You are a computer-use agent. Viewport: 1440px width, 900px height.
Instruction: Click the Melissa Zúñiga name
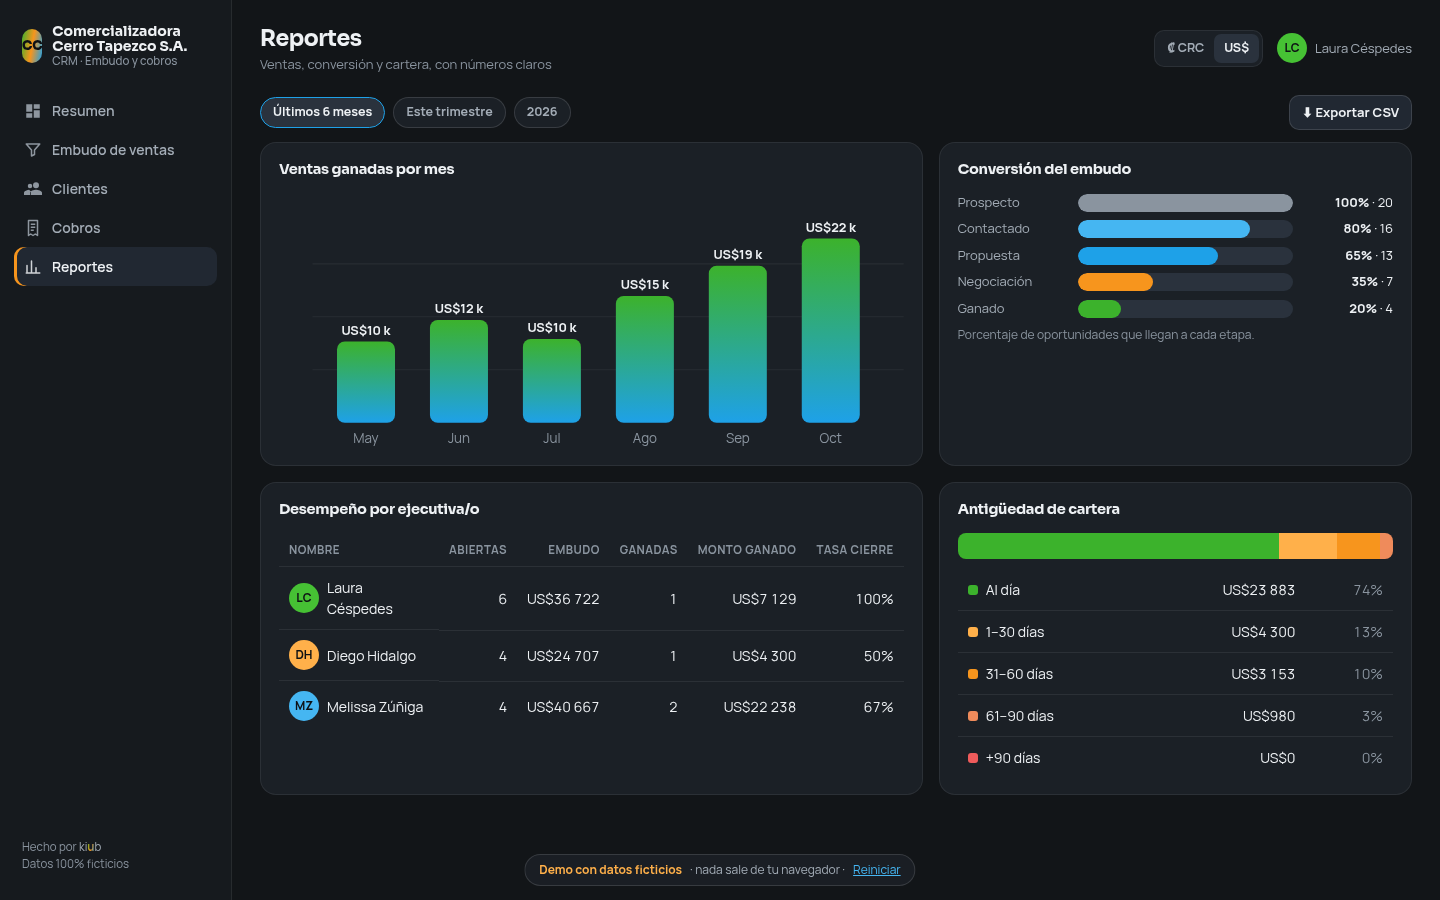375,707
